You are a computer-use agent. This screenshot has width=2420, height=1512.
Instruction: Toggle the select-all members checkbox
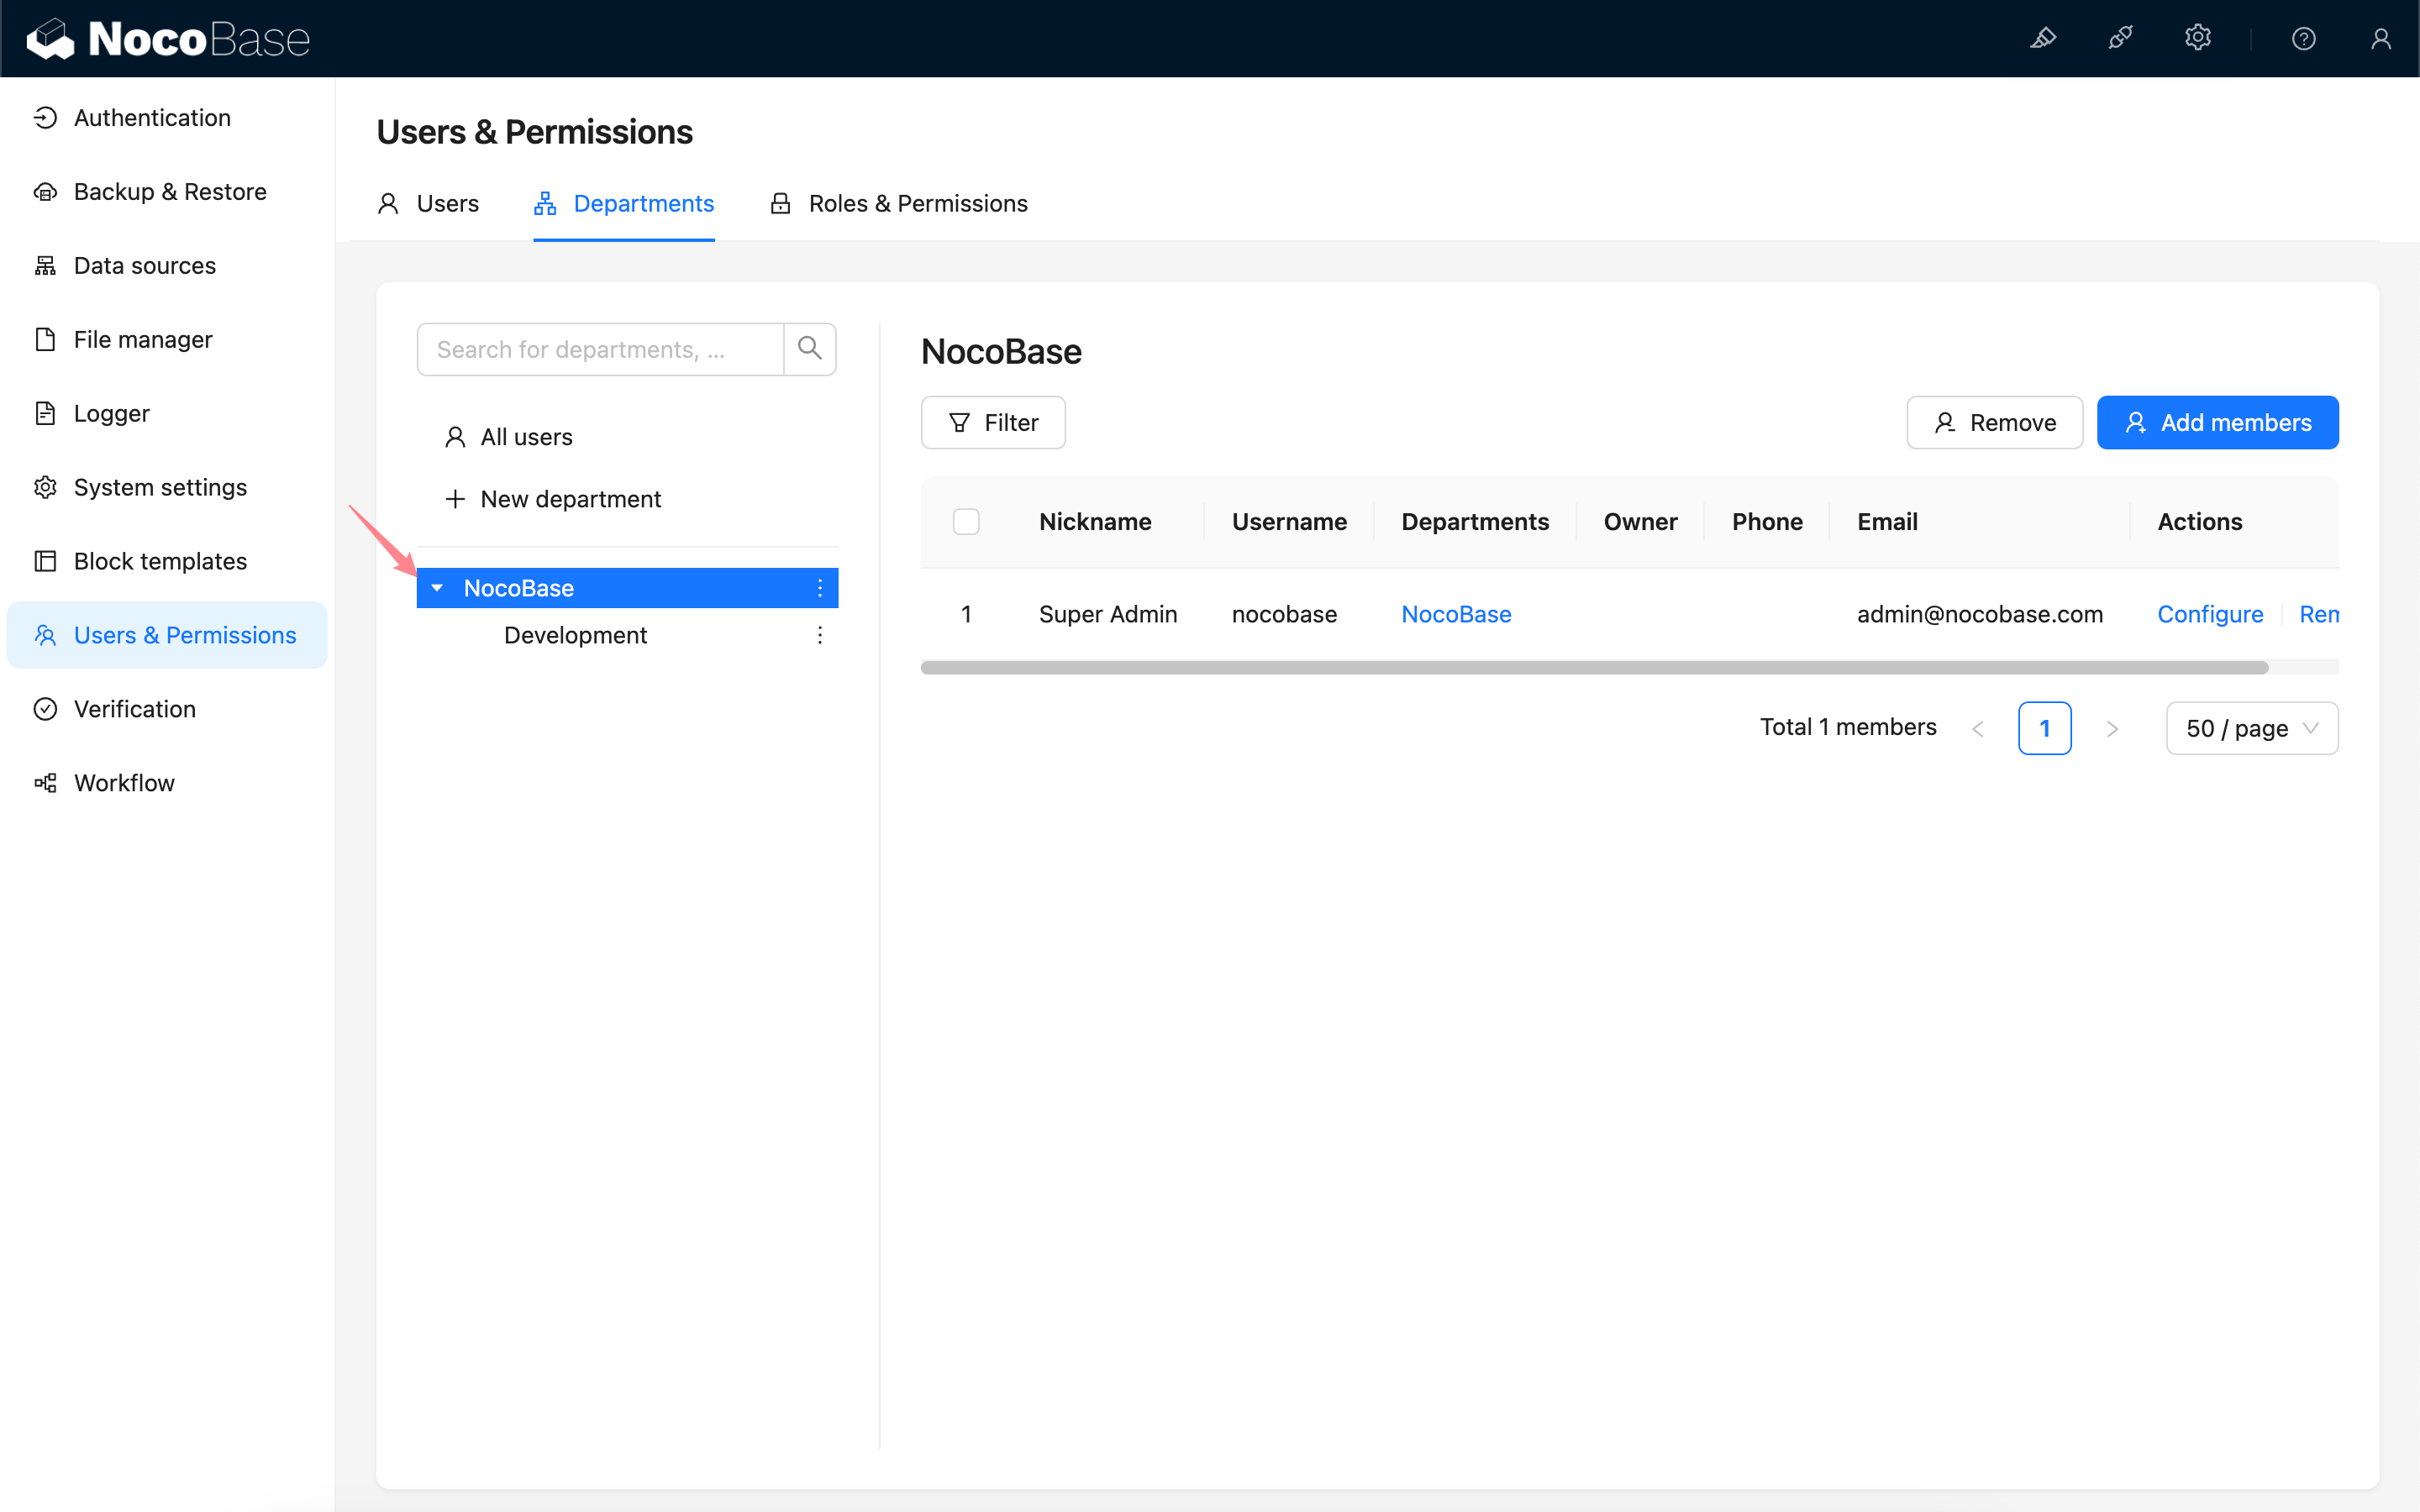tap(966, 521)
